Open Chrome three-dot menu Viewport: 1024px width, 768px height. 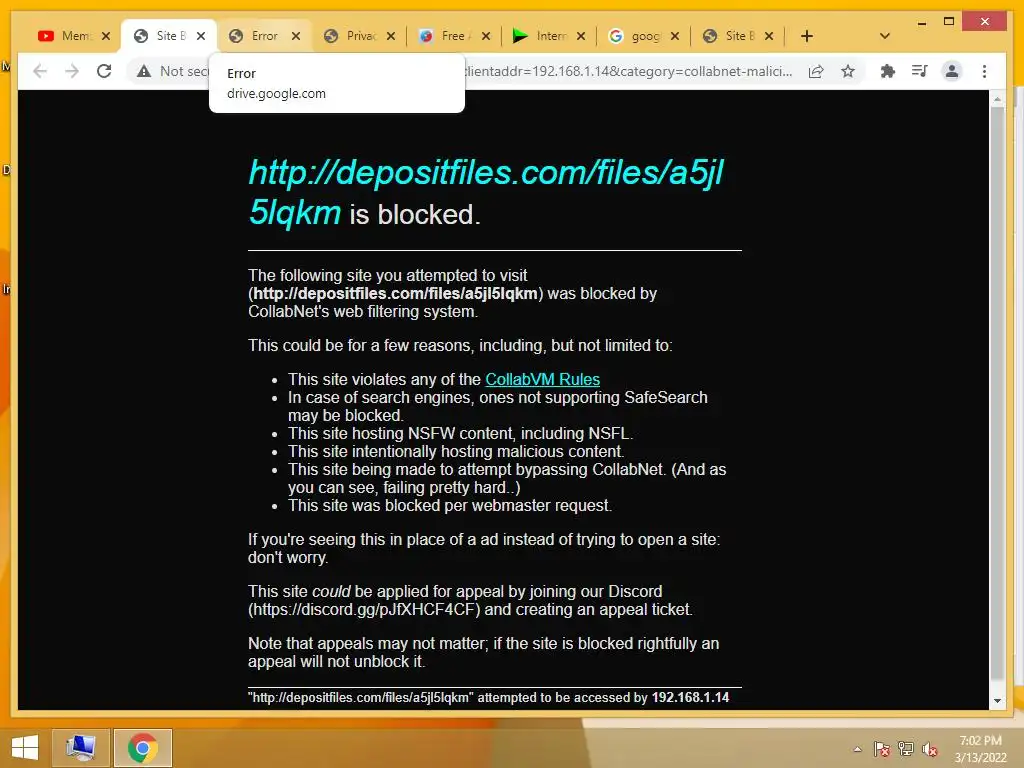[984, 71]
